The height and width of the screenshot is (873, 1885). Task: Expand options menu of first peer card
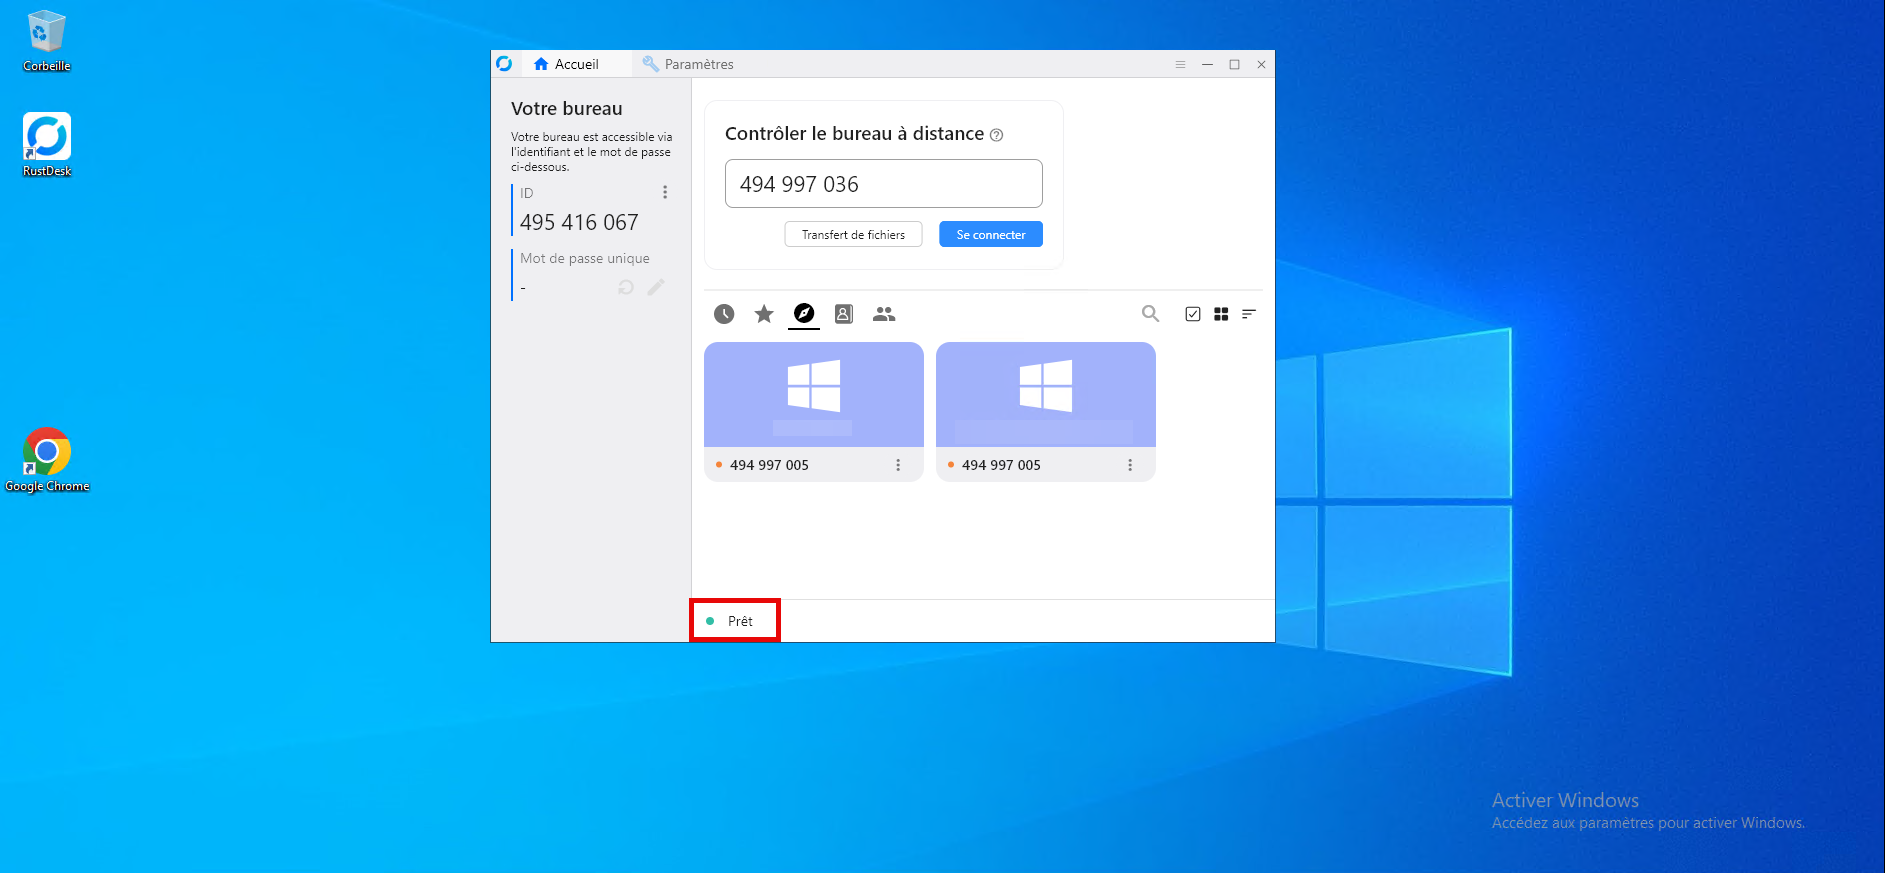pyautogui.click(x=898, y=465)
